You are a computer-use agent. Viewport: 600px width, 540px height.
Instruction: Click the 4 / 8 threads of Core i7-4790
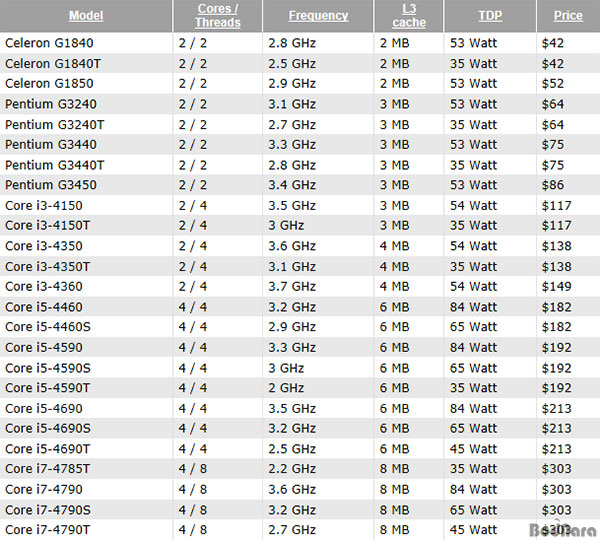click(x=193, y=490)
